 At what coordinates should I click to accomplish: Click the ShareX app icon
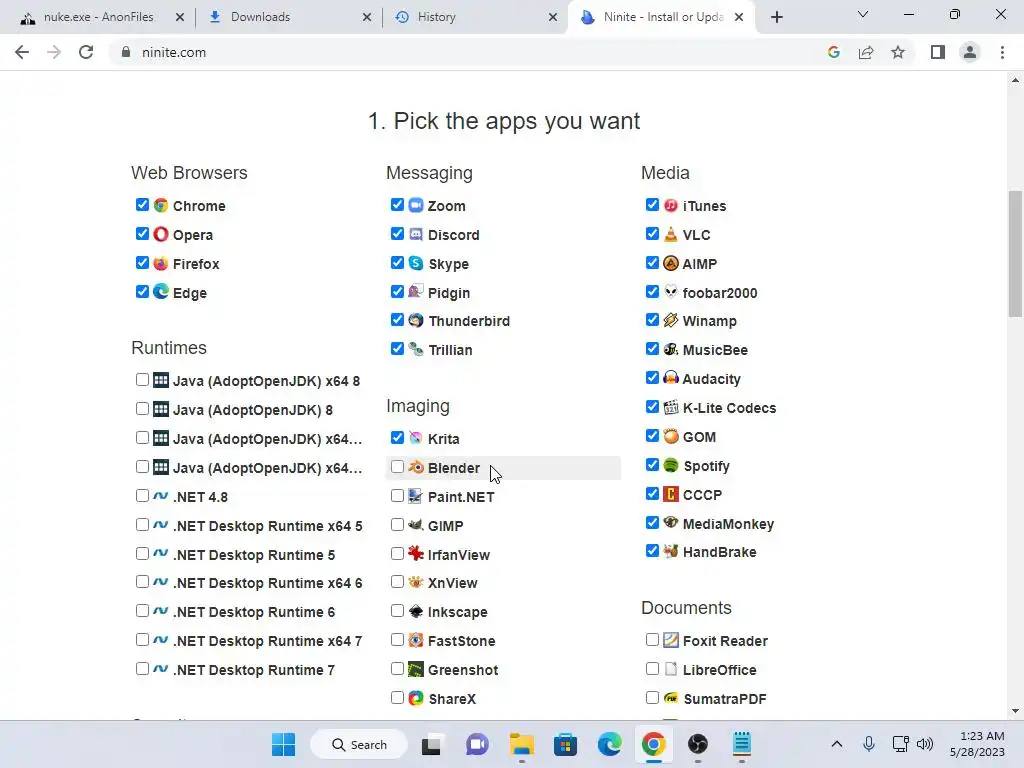[416, 698]
